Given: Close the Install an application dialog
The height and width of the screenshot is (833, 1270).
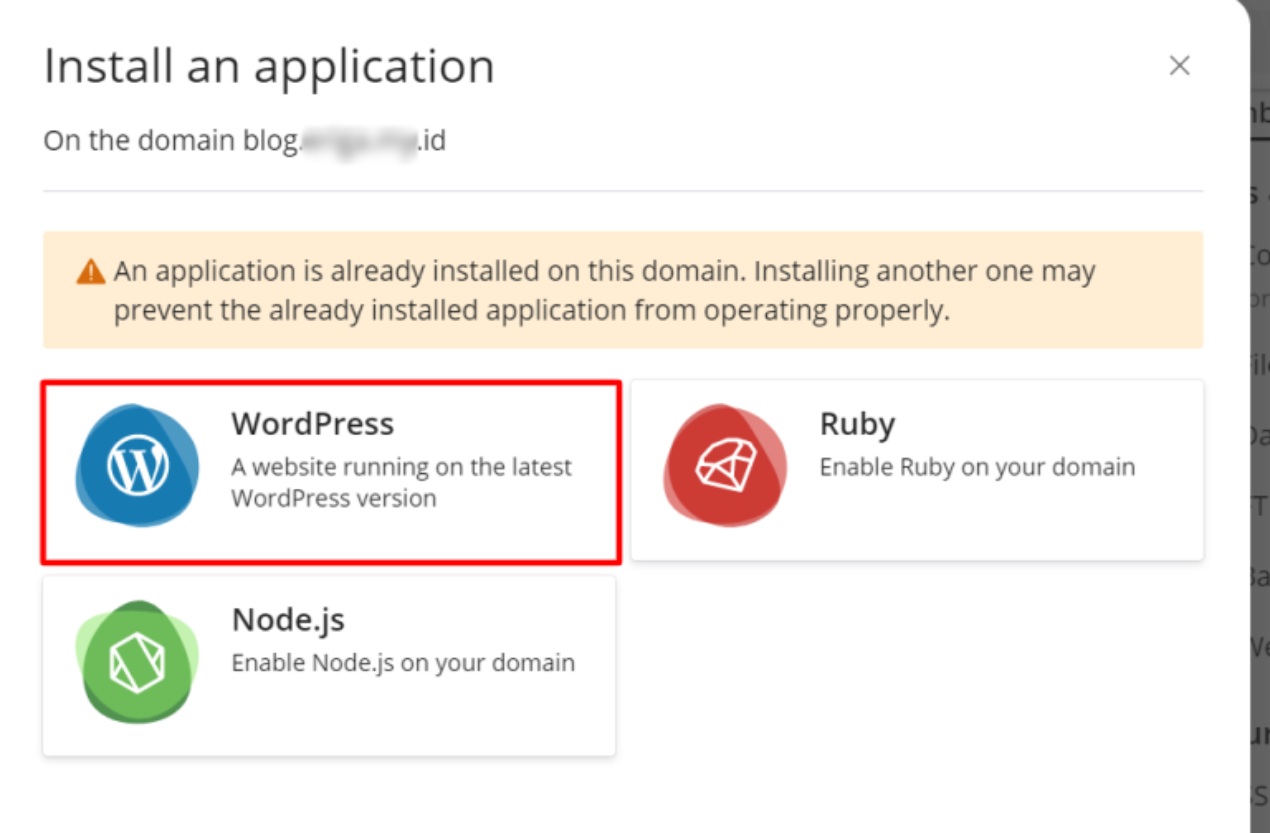Looking at the screenshot, I should (1180, 66).
